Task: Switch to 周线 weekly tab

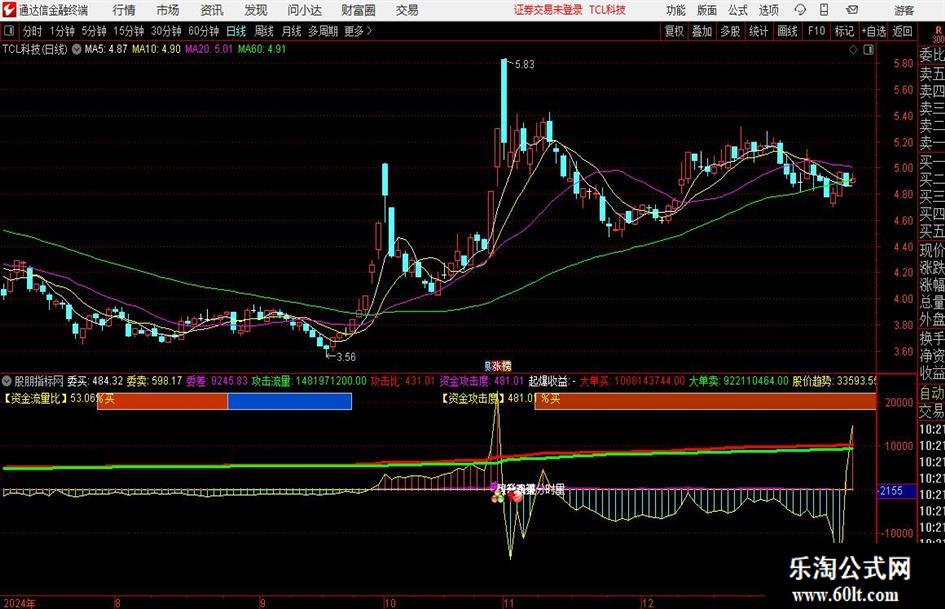Action: [x=263, y=31]
